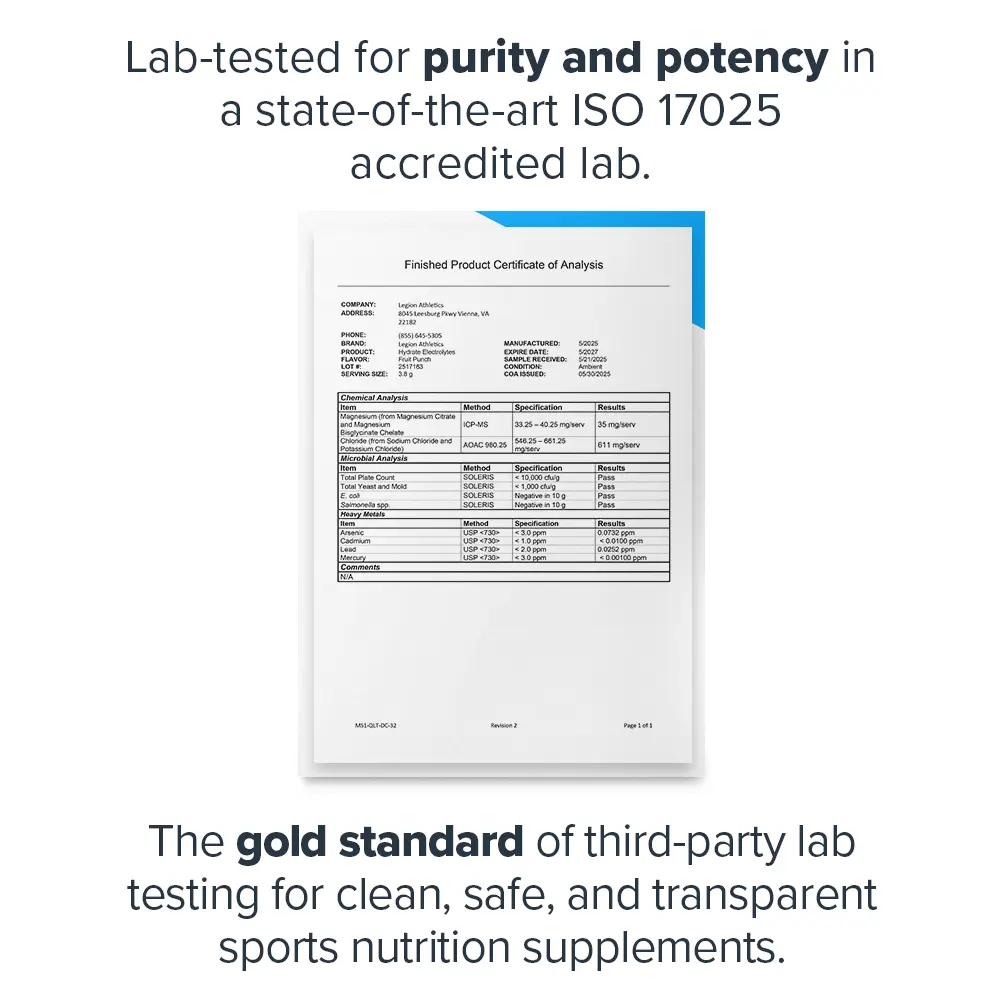This screenshot has height=1000, width=1000.
Task: Click the "Finished Product Certificate of Analysis" title
Action: tap(503, 265)
